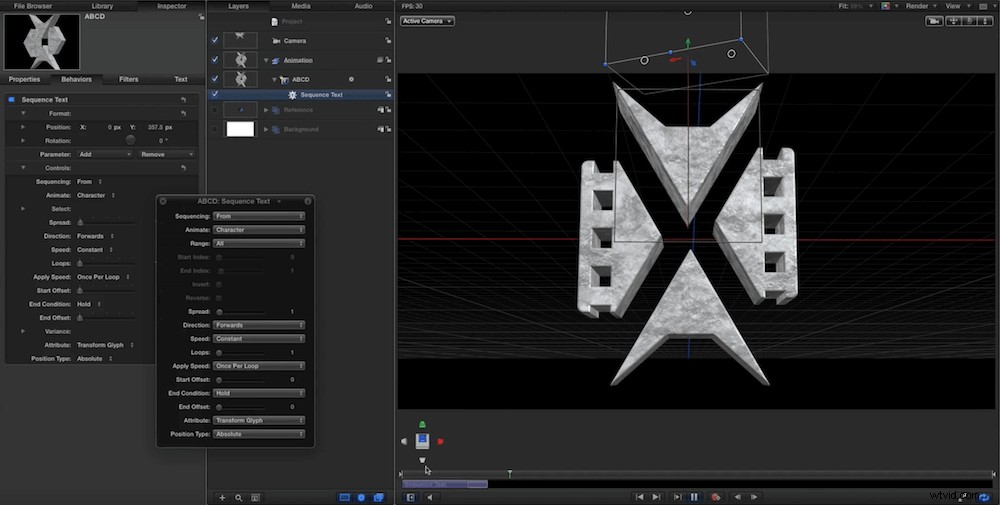Uncheck visibility of the Animation group
1000x505 pixels.
tap(215, 59)
